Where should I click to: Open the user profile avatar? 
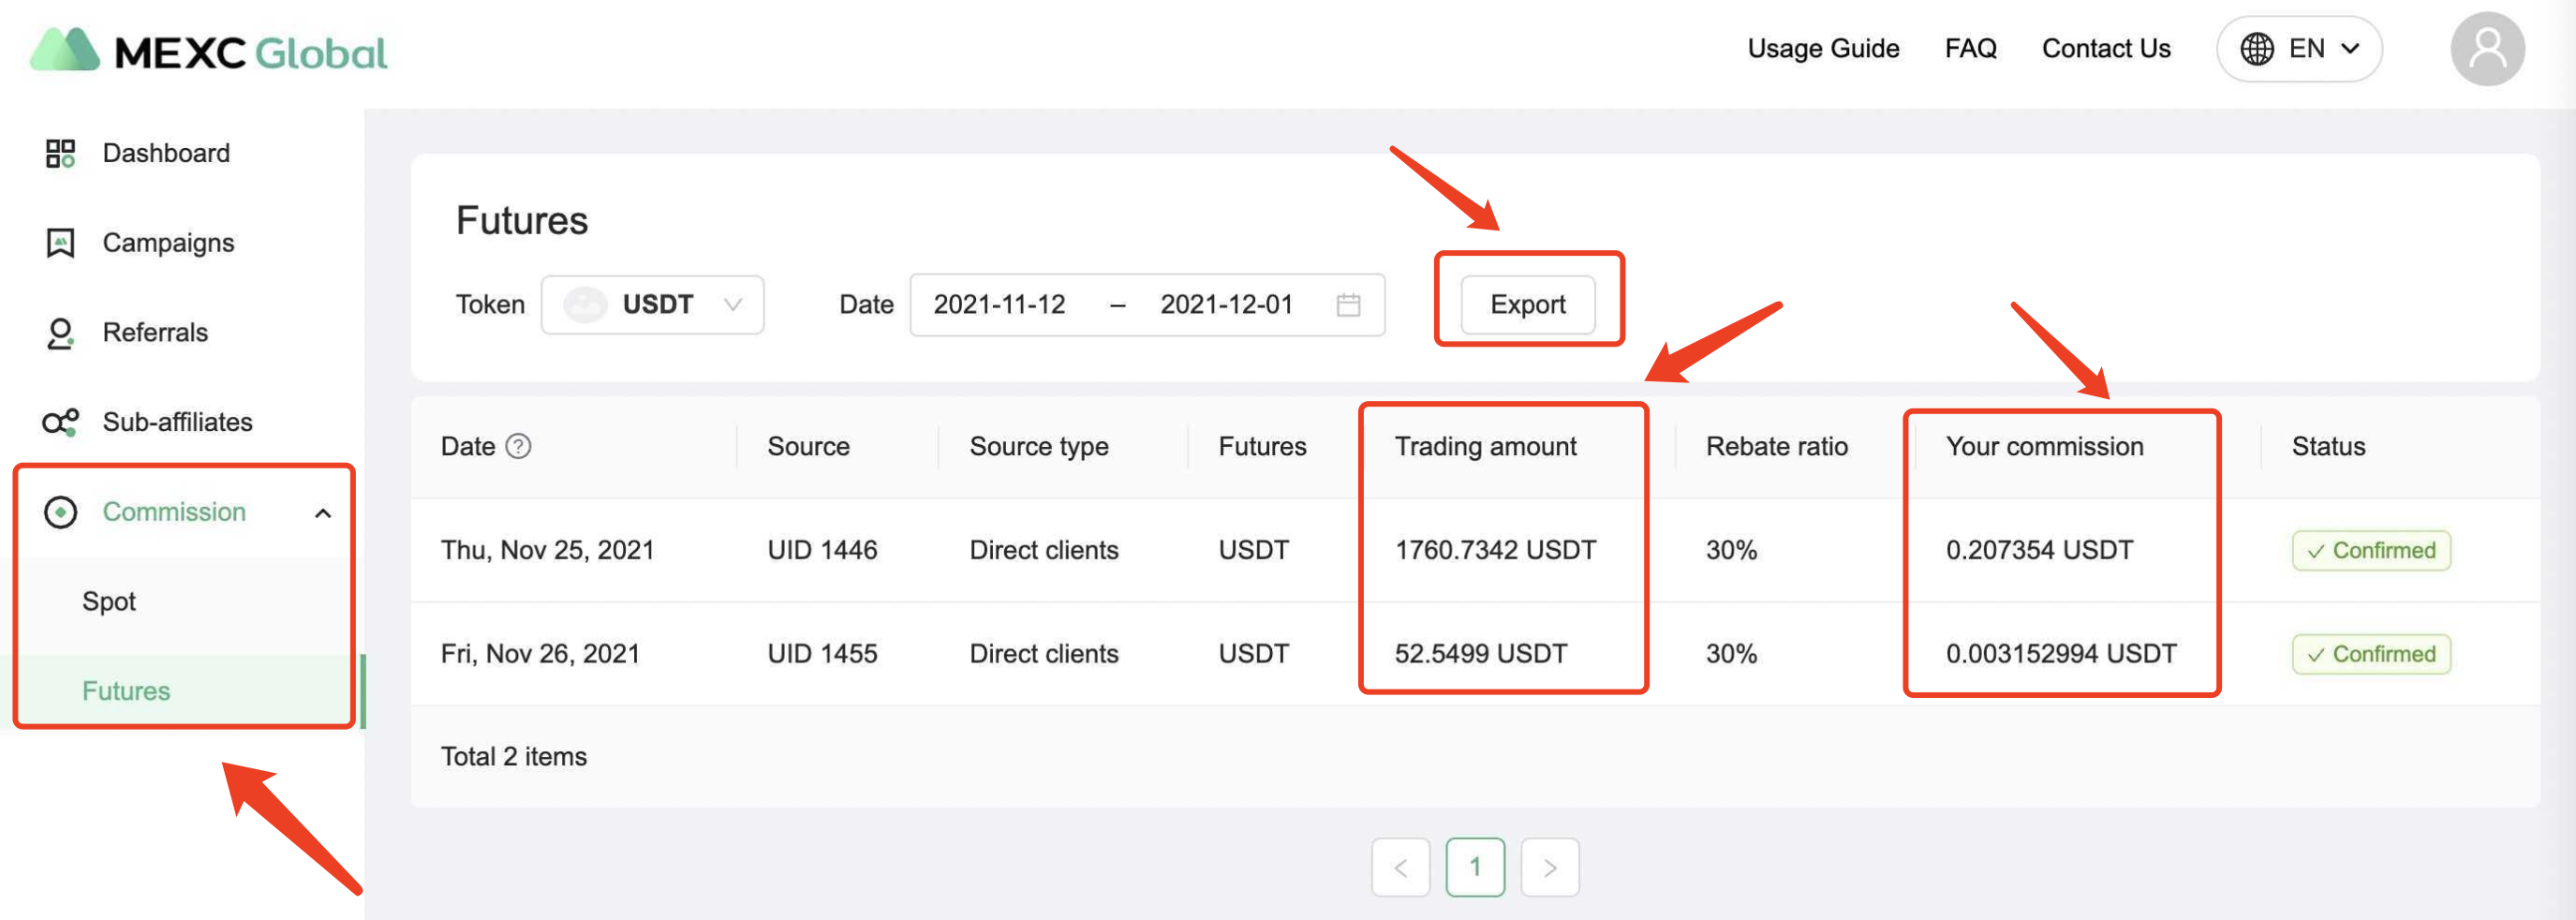[x=2486, y=50]
